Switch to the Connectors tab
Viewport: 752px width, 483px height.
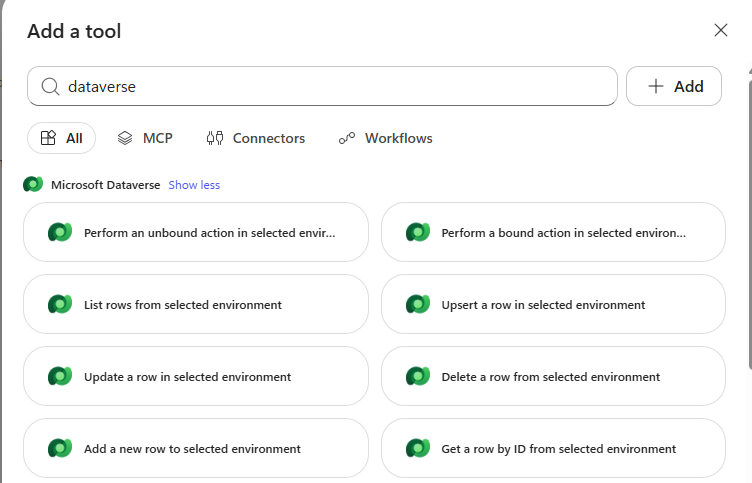(256, 138)
